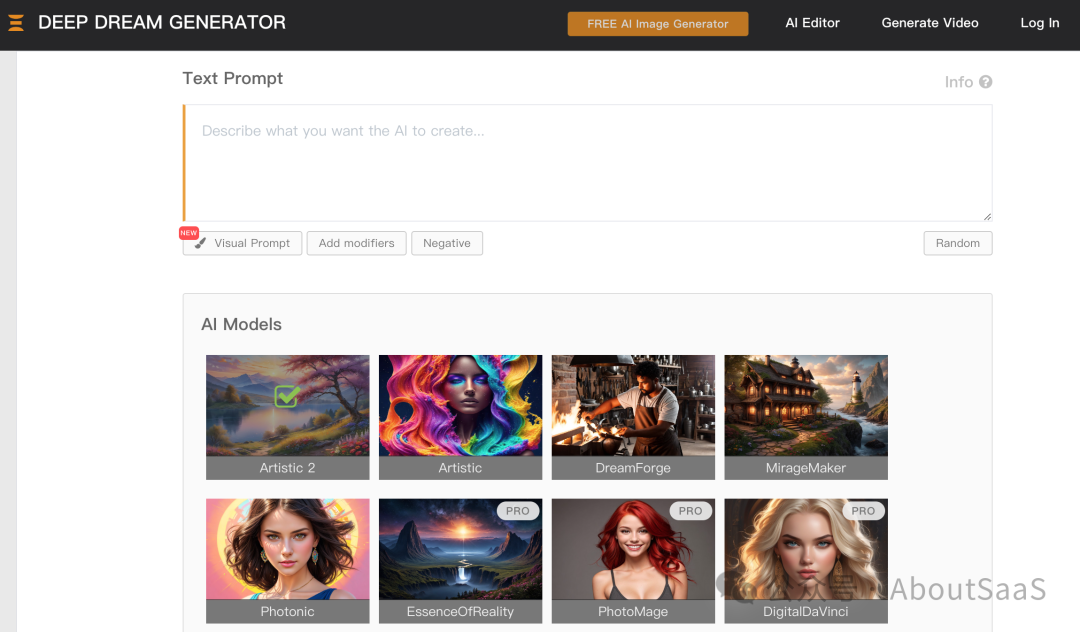Click the brush icon on Visual Prompt
Viewport: 1080px width, 632px height.
point(200,243)
